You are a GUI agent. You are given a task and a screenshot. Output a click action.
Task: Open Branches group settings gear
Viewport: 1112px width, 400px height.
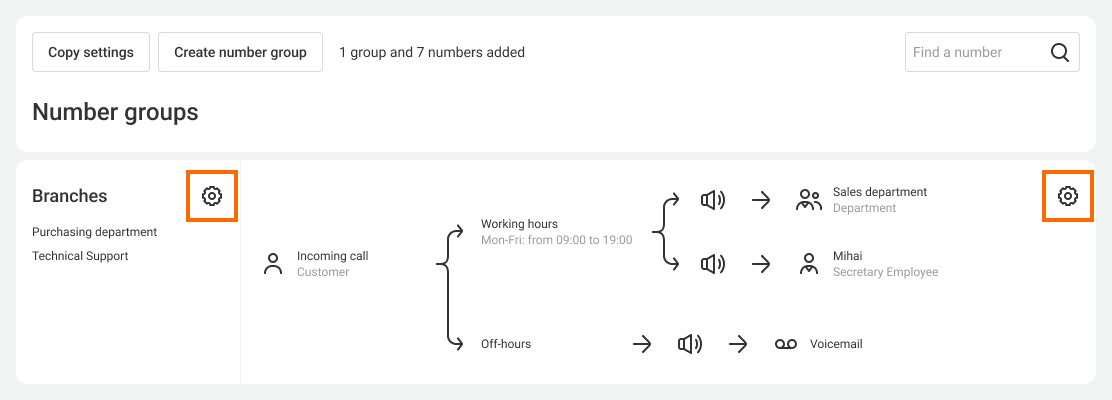212,196
